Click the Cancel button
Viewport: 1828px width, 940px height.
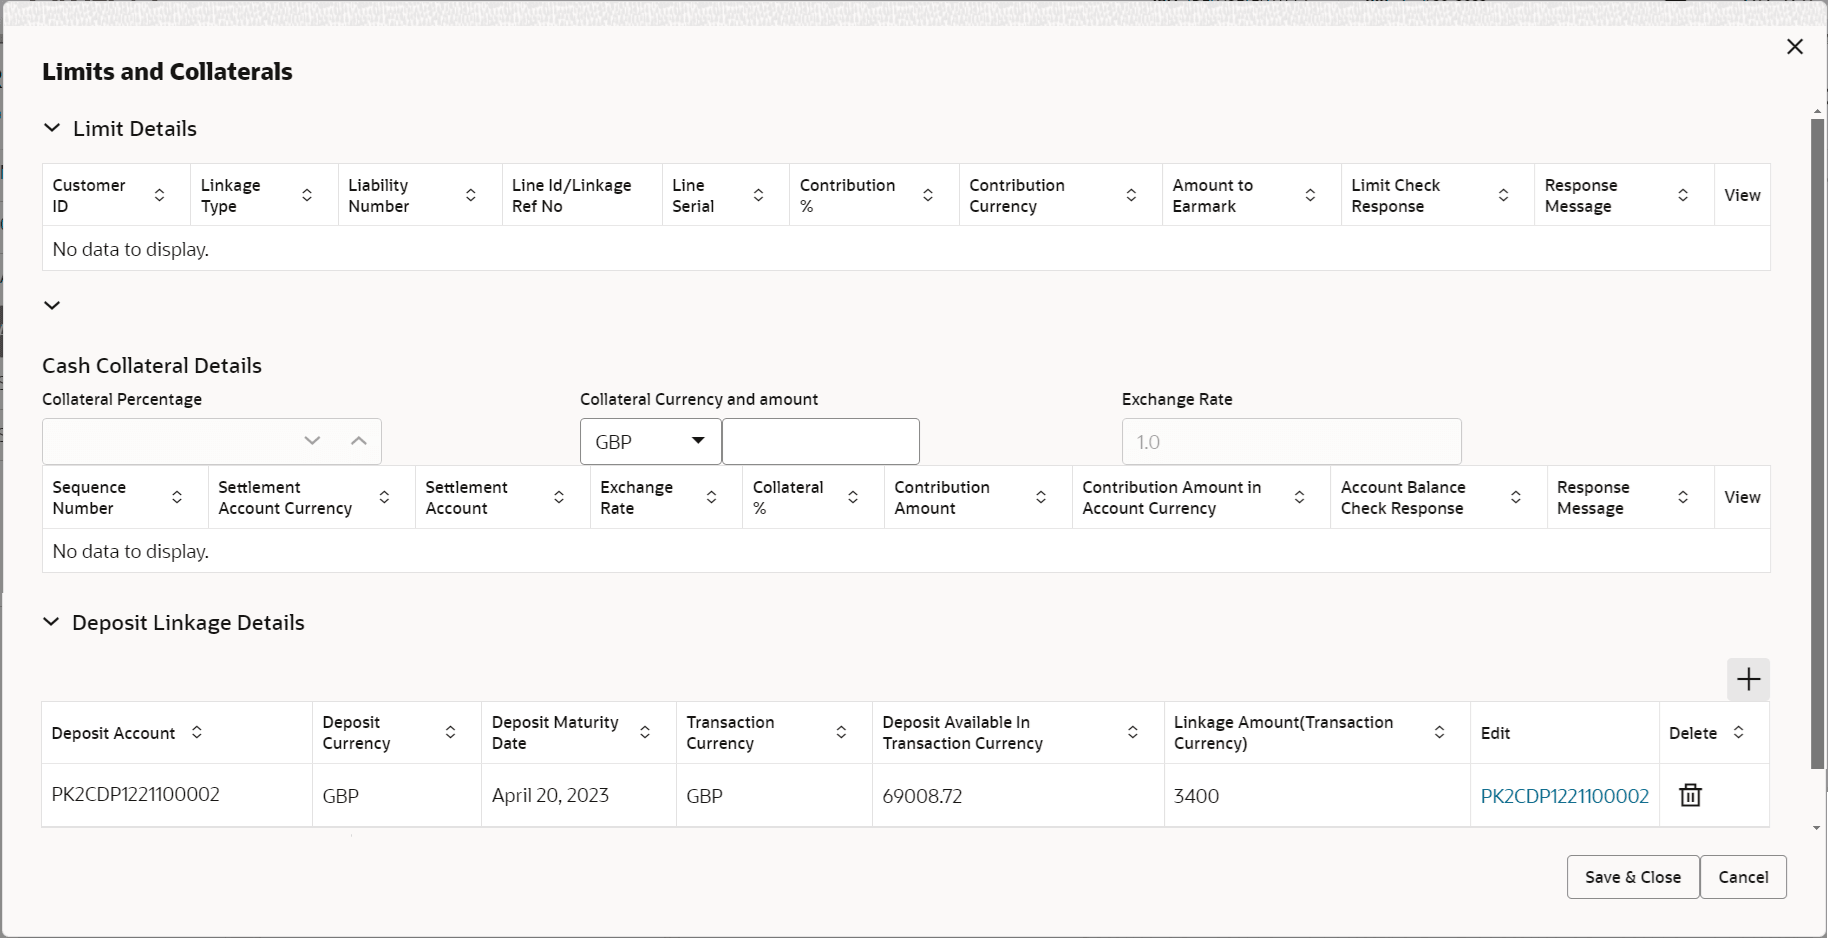click(x=1743, y=877)
